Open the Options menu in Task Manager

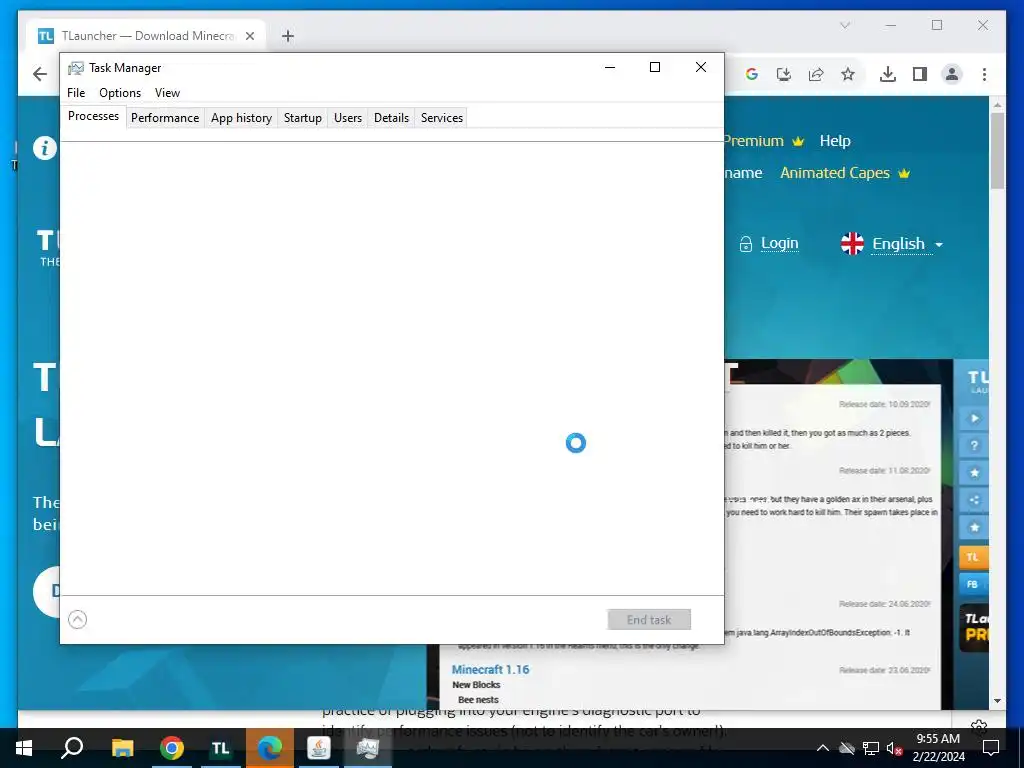(x=120, y=93)
